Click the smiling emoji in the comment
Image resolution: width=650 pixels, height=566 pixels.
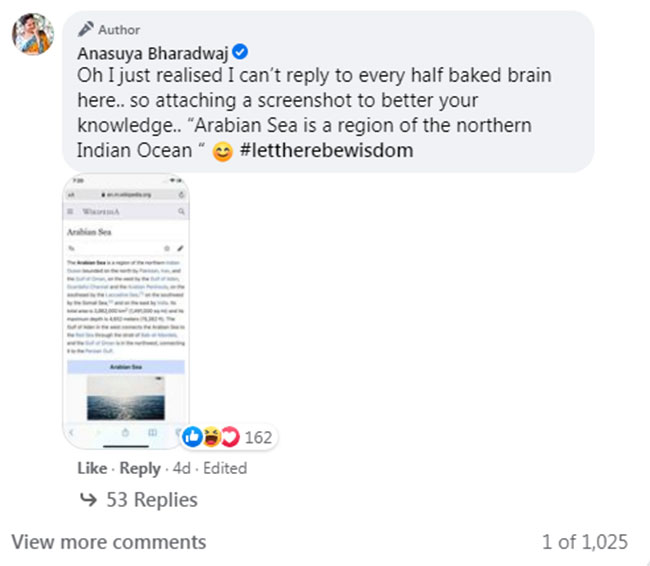coord(222,151)
